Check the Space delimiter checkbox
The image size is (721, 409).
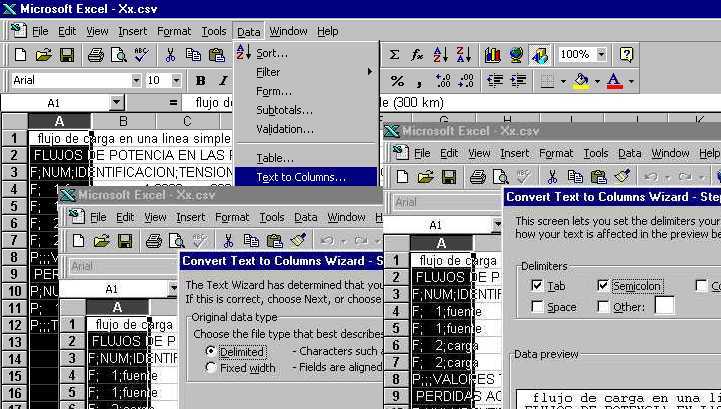pos(537,306)
